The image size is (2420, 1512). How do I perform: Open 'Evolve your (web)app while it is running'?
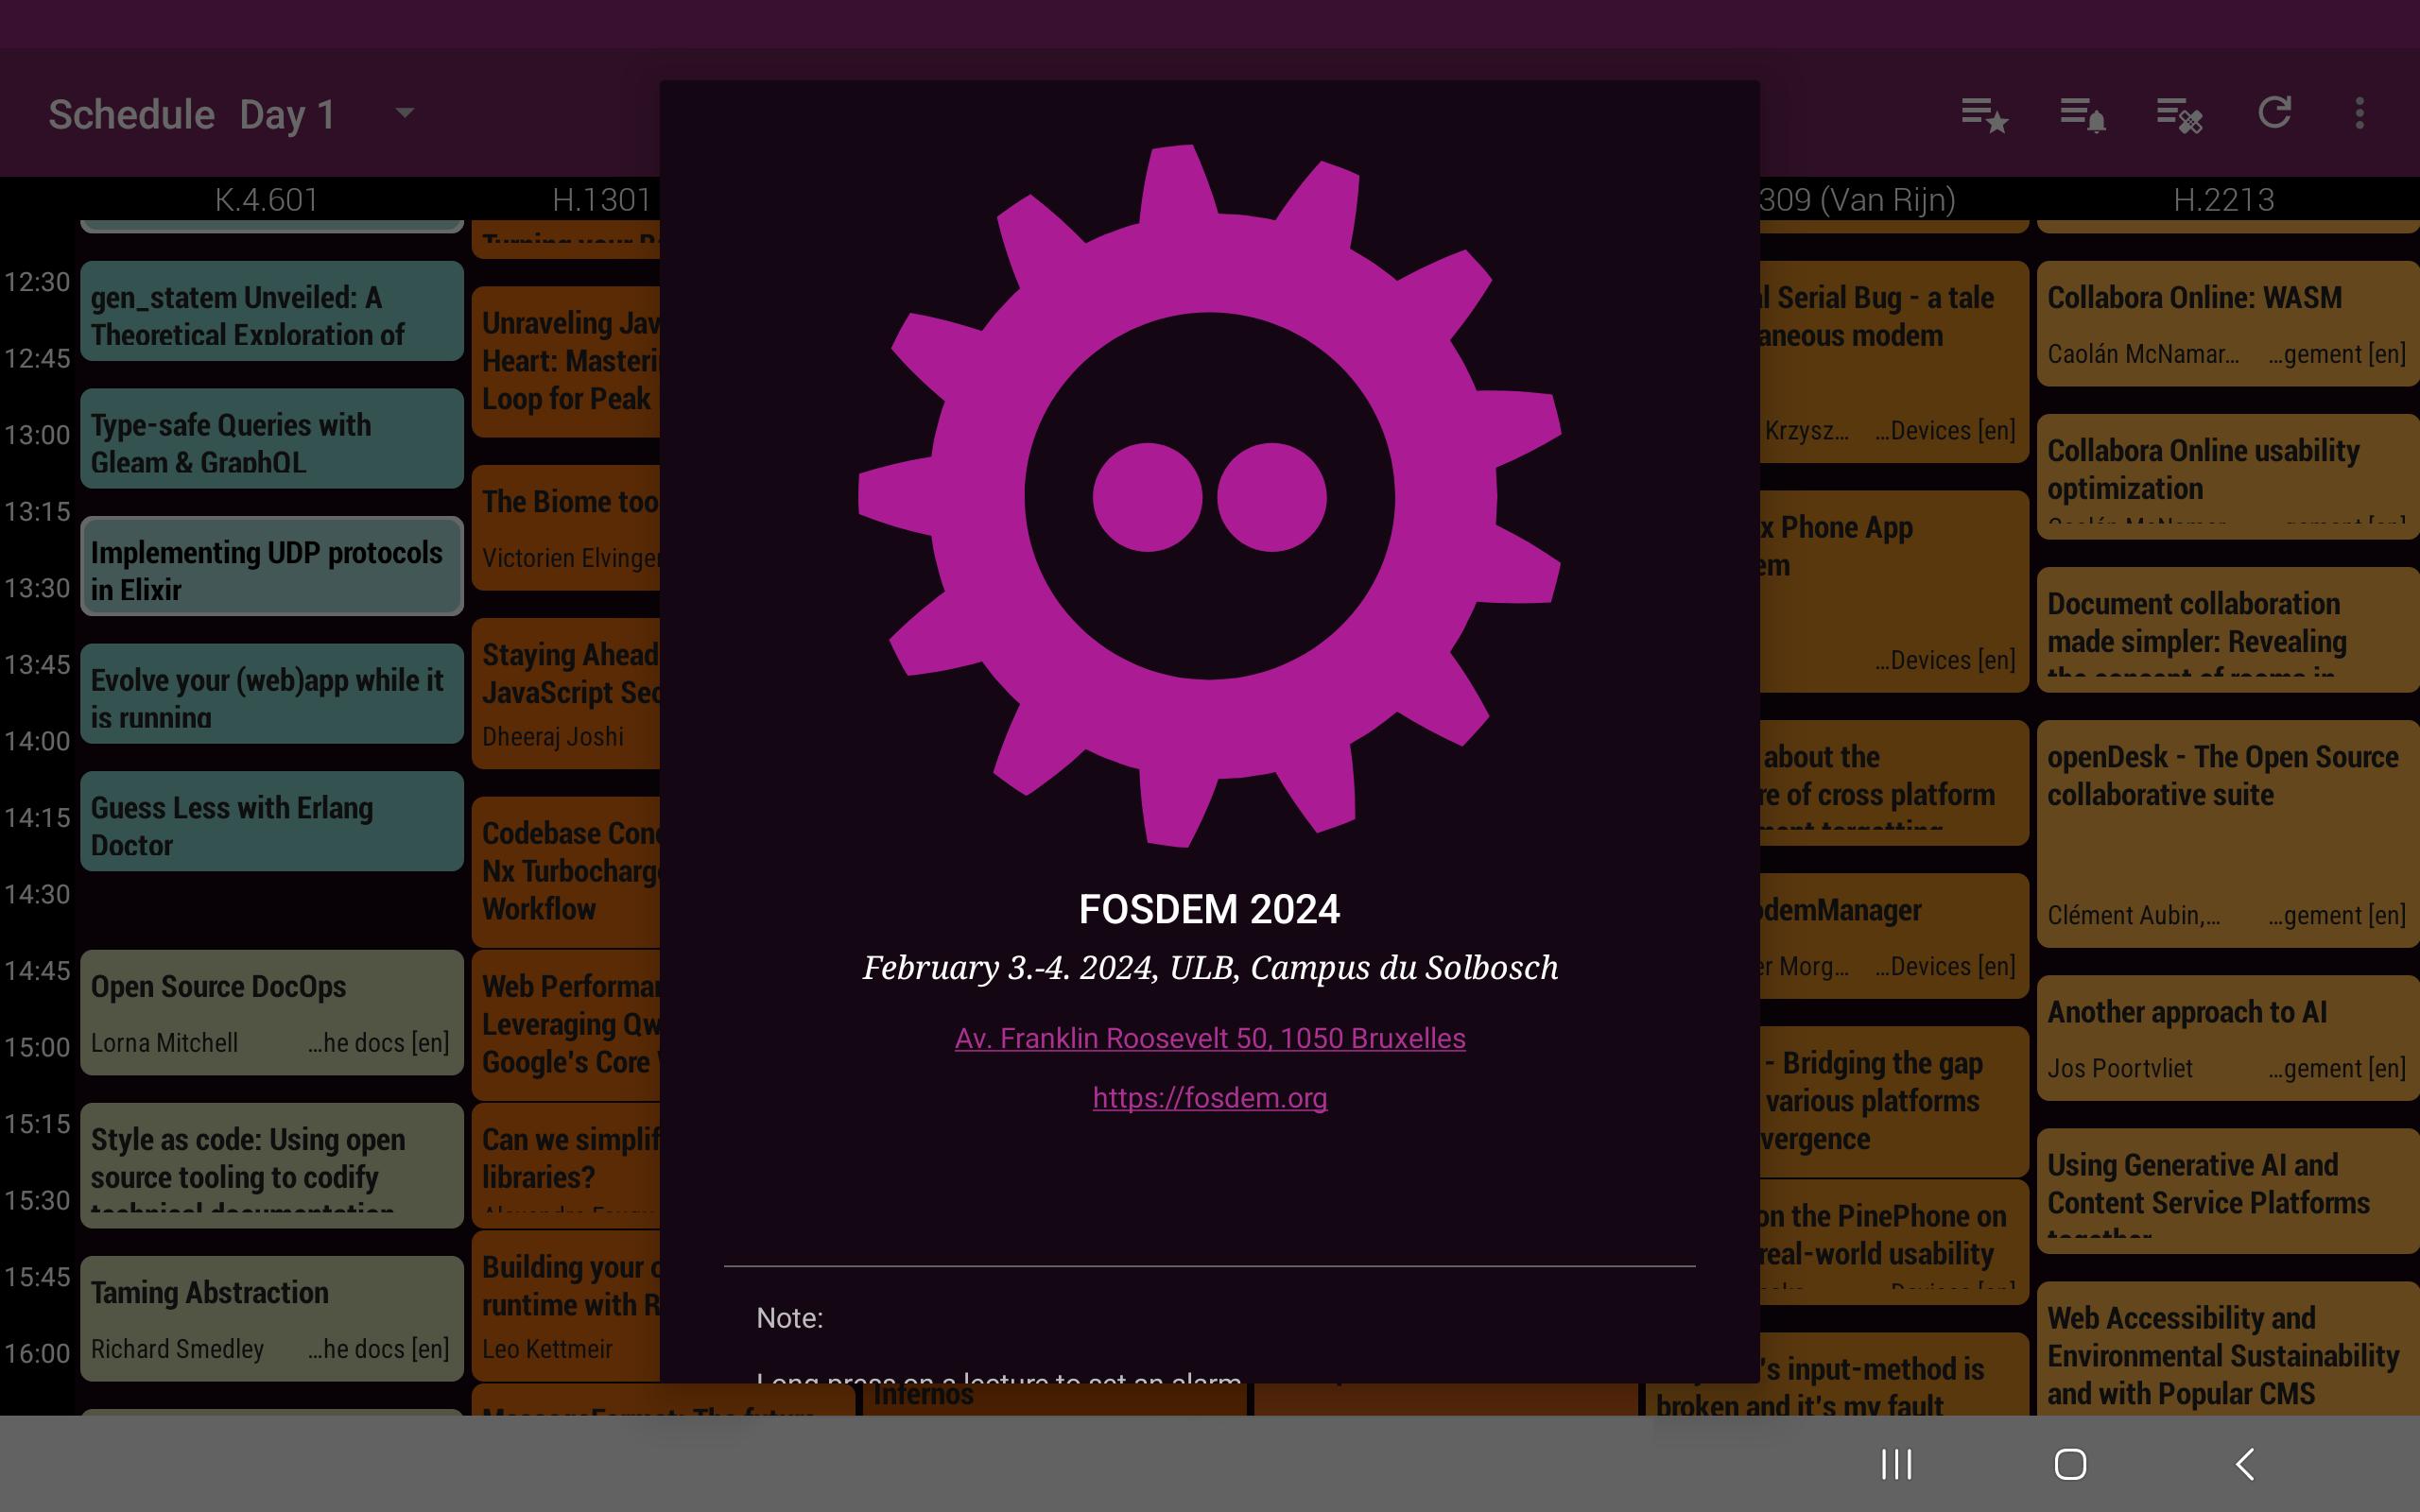(272, 693)
